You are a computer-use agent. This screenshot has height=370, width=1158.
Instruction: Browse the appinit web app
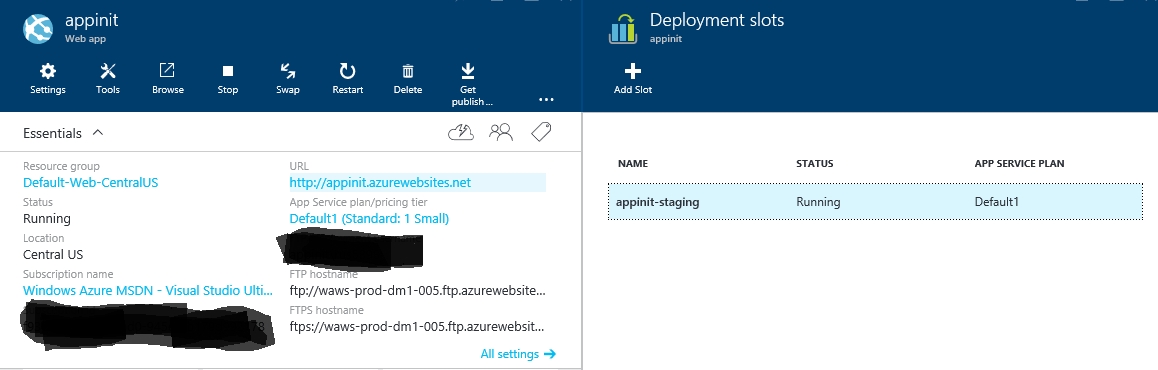[x=168, y=78]
